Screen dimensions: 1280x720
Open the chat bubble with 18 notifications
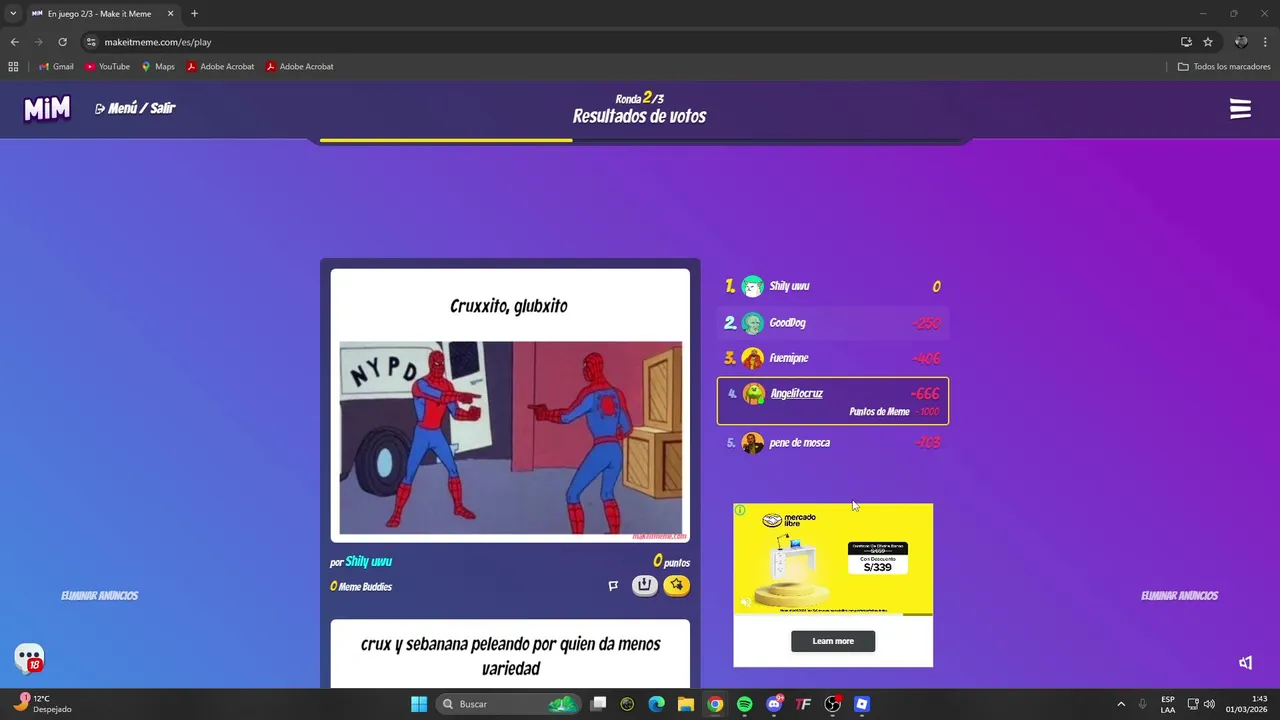pyautogui.click(x=29, y=658)
